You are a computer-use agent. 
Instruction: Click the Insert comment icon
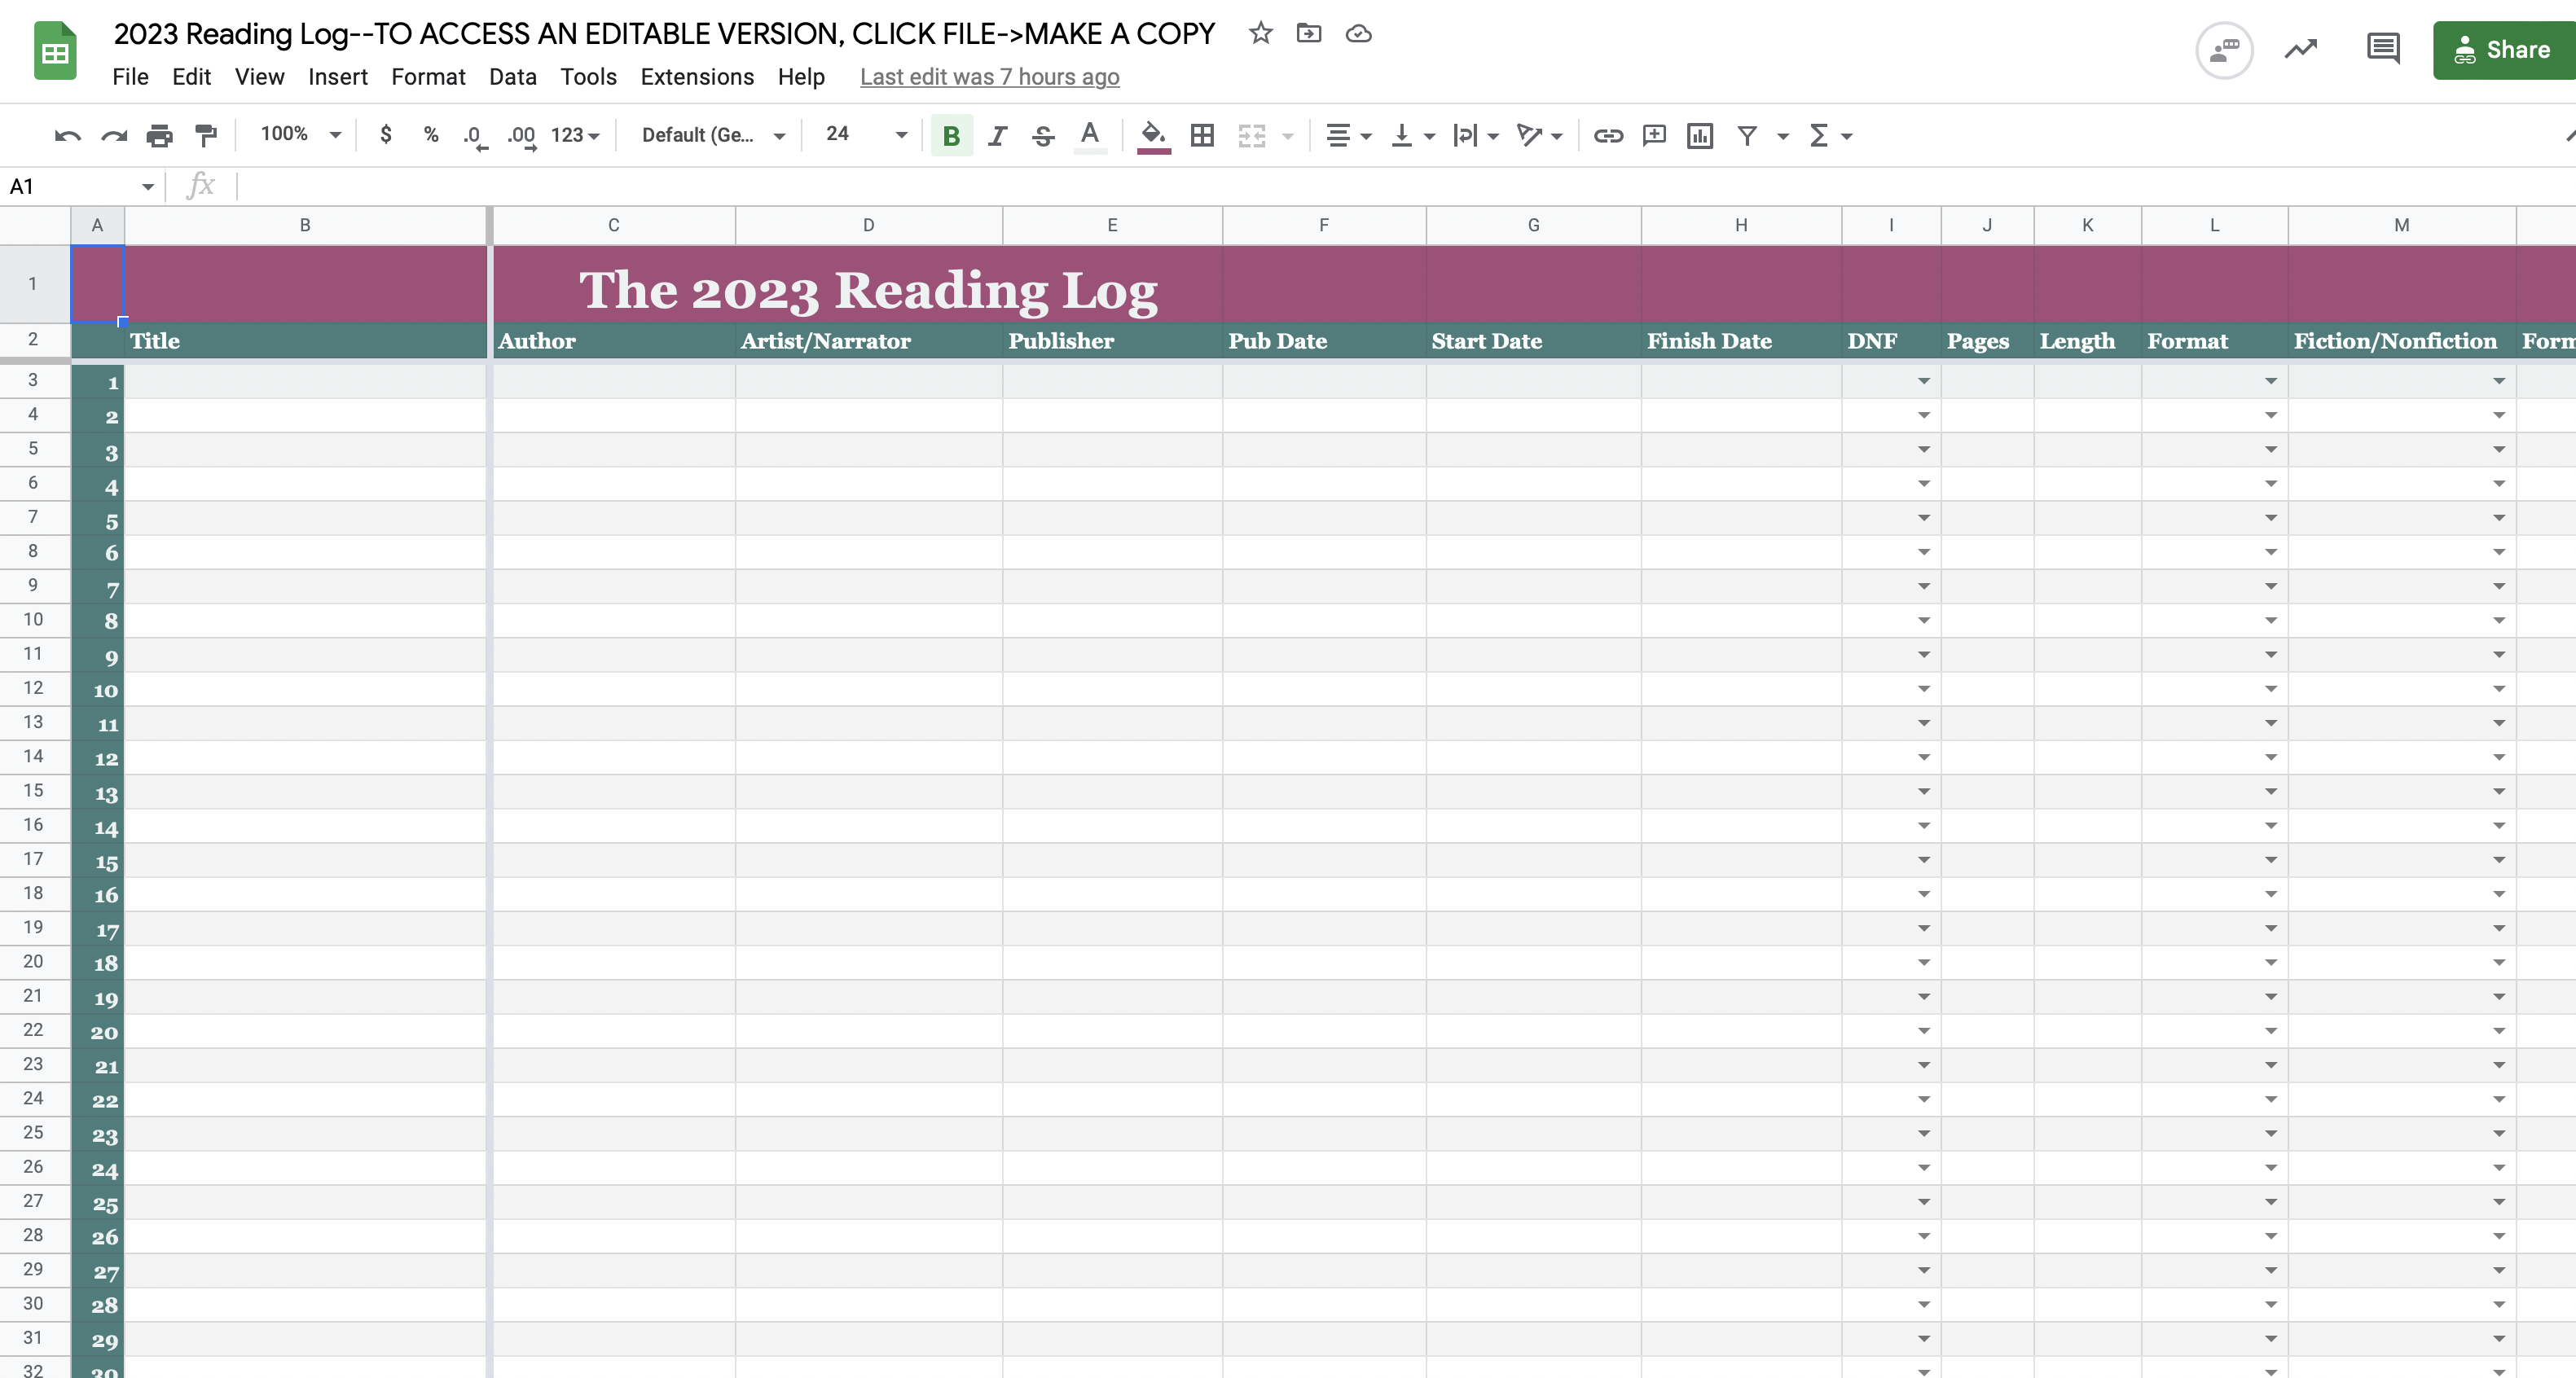coord(1654,135)
